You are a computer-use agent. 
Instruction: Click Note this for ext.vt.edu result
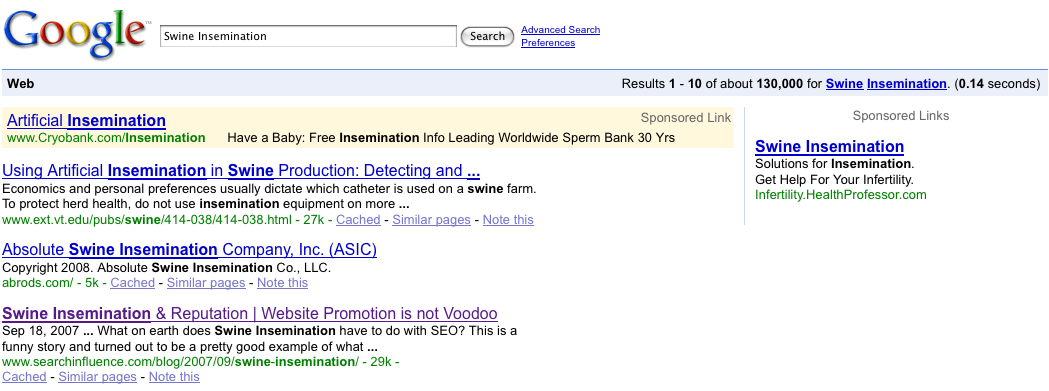508,220
